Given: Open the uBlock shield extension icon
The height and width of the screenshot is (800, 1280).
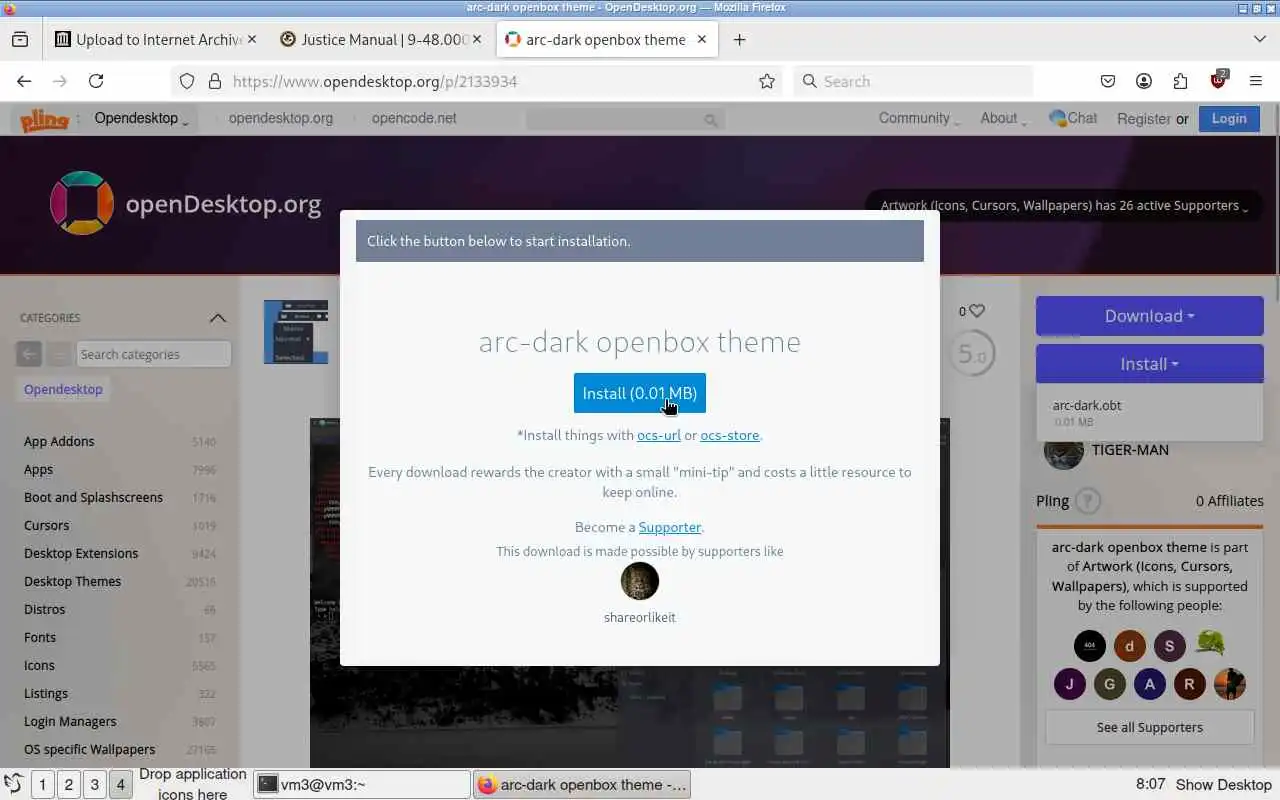Looking at the screenshot, I should 1218,81.
